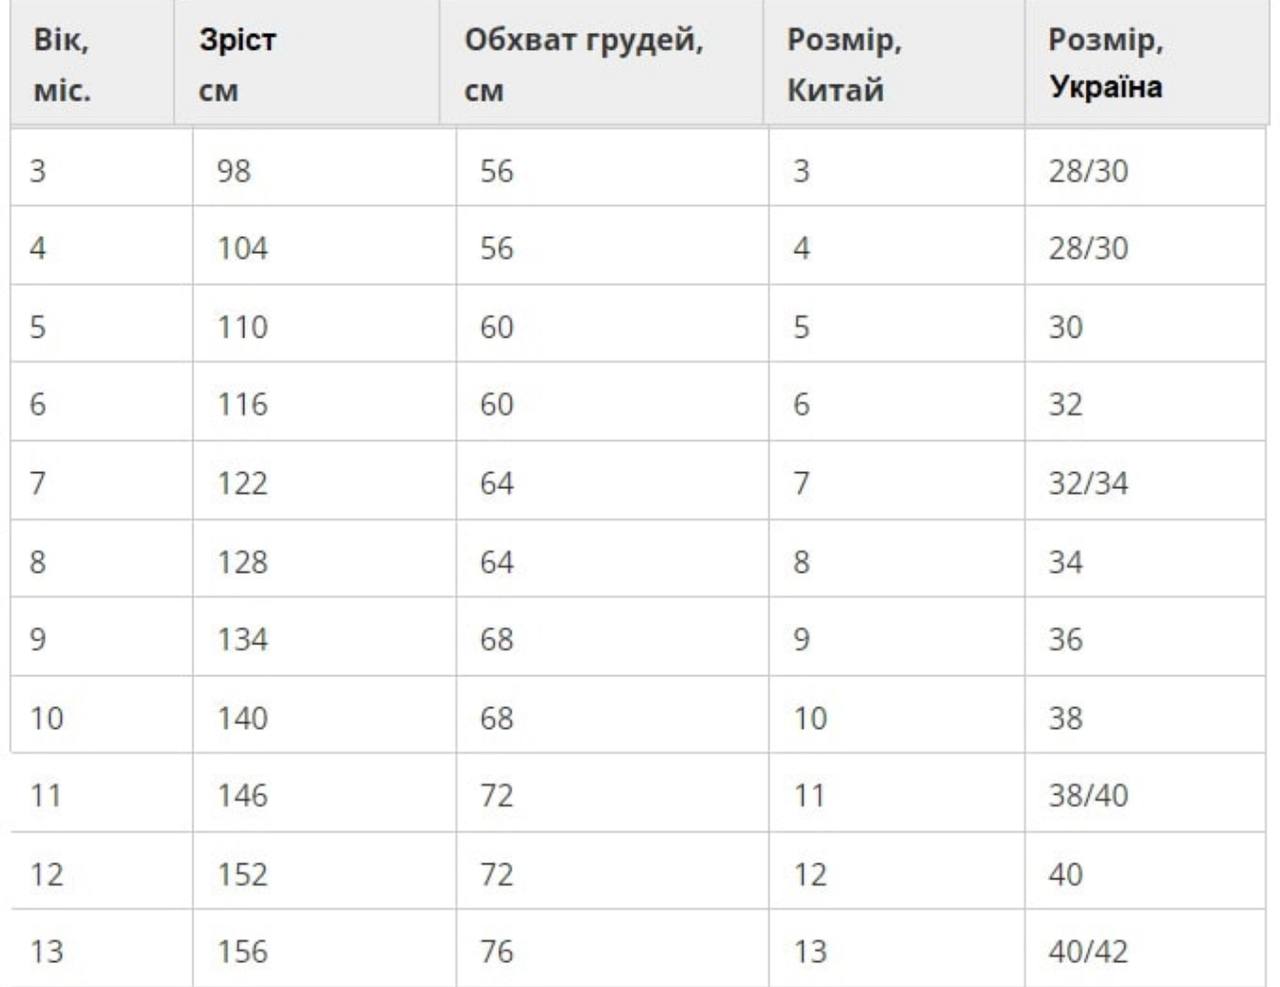Image resolution: width=1280 pixels, height=987 pixels.
Task: Click the Ukraine size cell 32/34
Action: pos(1088,483)
